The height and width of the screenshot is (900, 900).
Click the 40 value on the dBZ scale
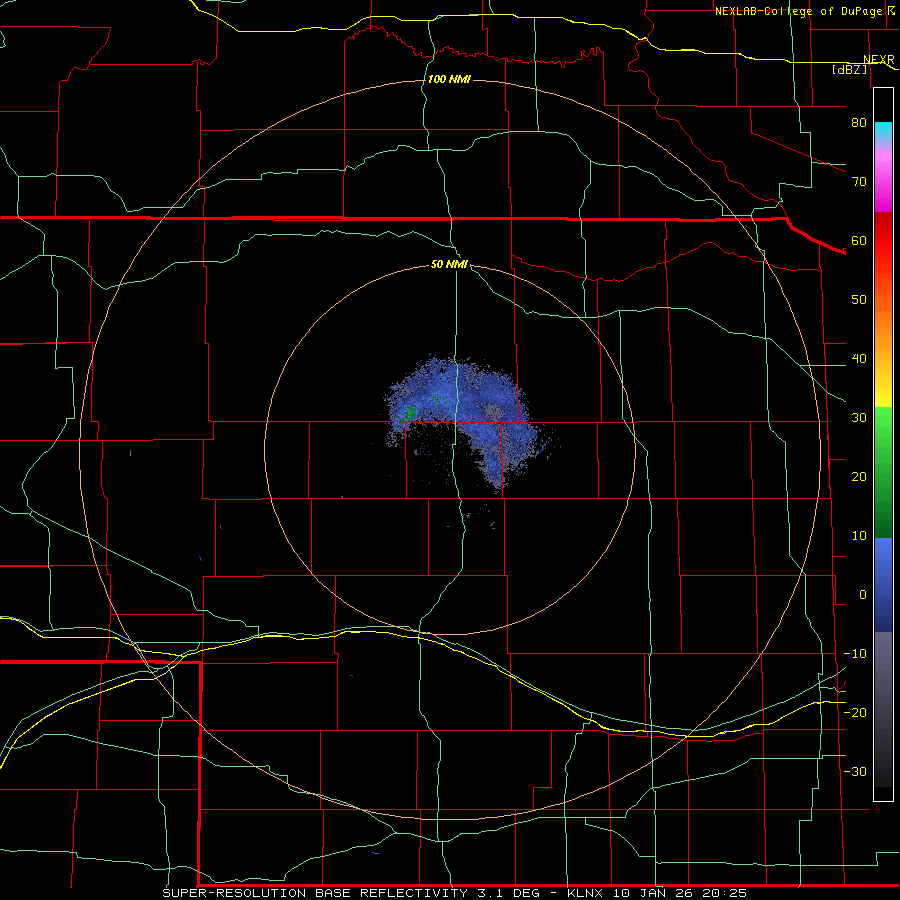pyautogui.click(x=859, y=359)
